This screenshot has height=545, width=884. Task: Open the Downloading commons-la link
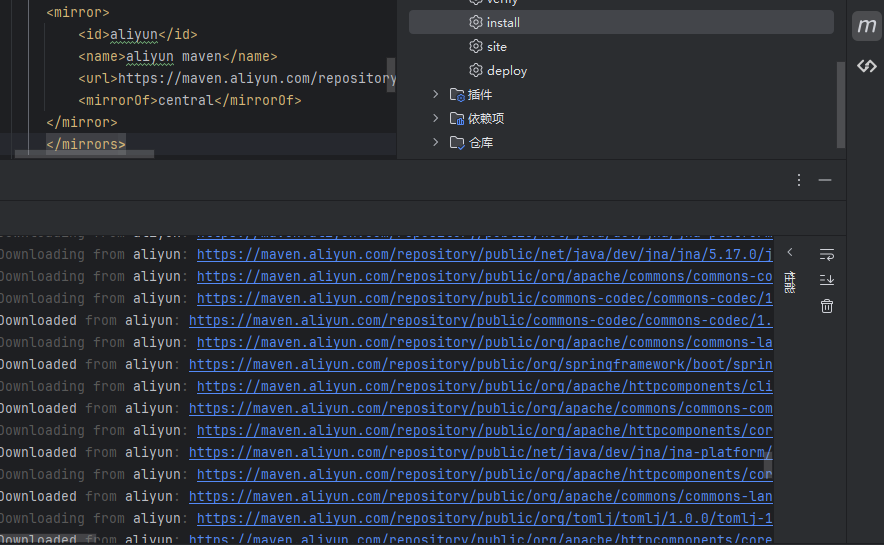pos(484,343)
